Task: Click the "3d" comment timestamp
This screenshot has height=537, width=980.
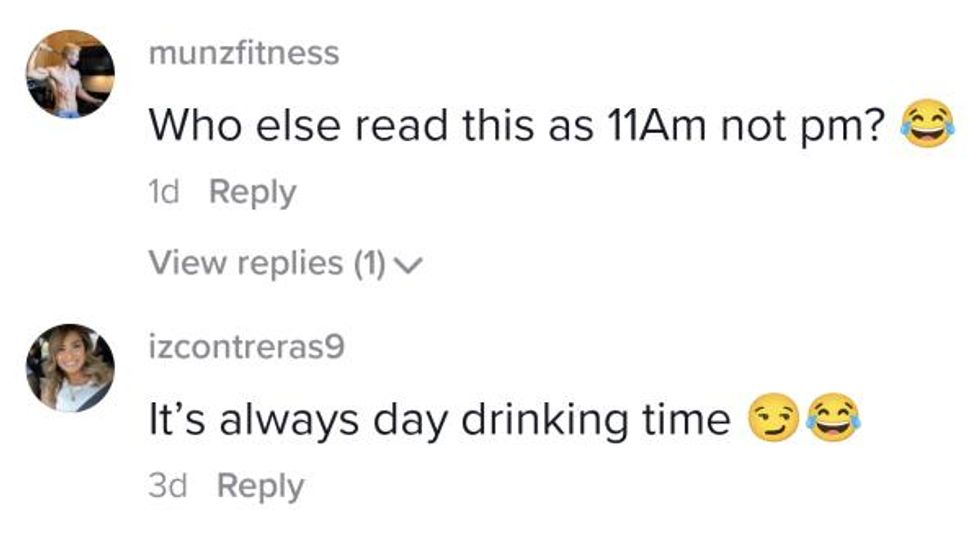Action: coord(167,486)
